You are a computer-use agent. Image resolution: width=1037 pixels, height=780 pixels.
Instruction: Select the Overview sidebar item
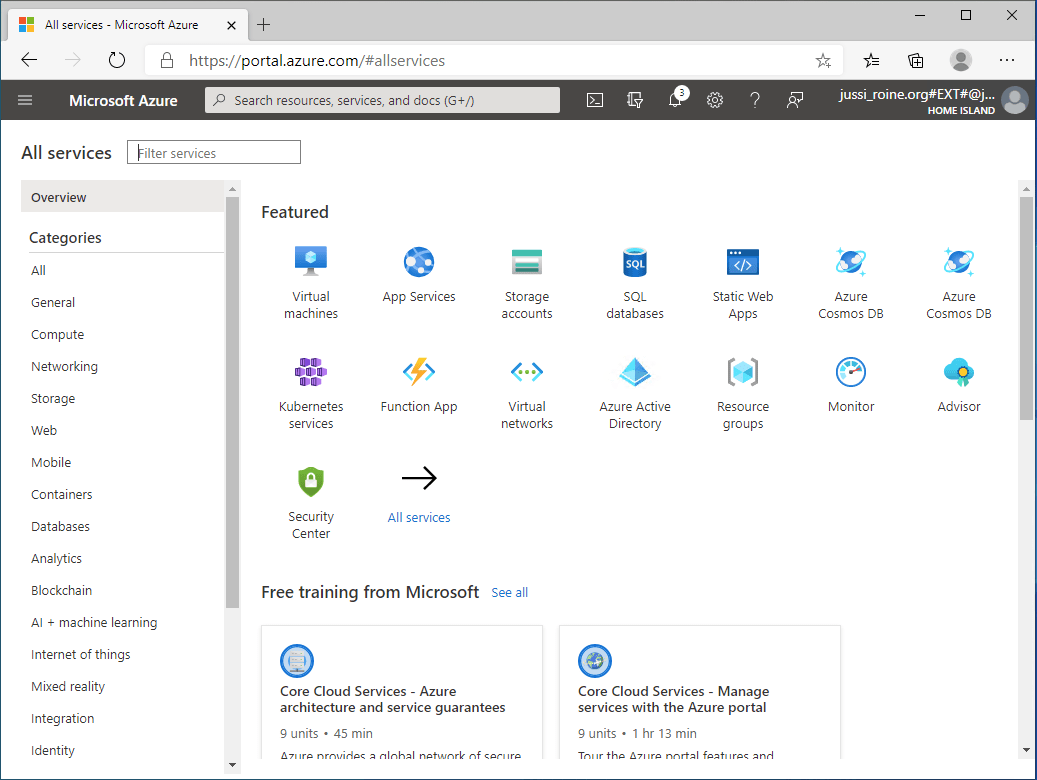point(122,197)
